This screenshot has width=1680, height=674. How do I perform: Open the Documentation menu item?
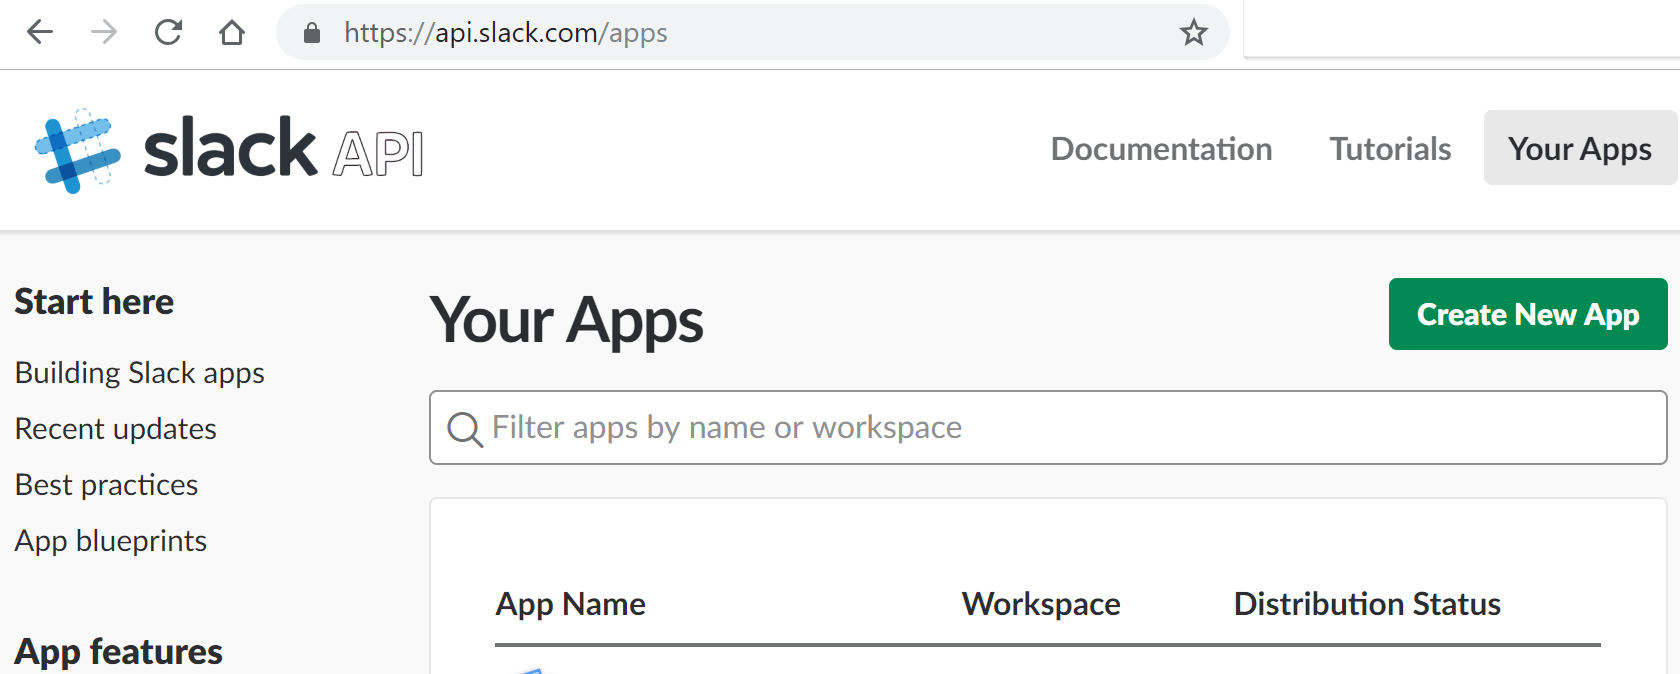point(1161,149)
